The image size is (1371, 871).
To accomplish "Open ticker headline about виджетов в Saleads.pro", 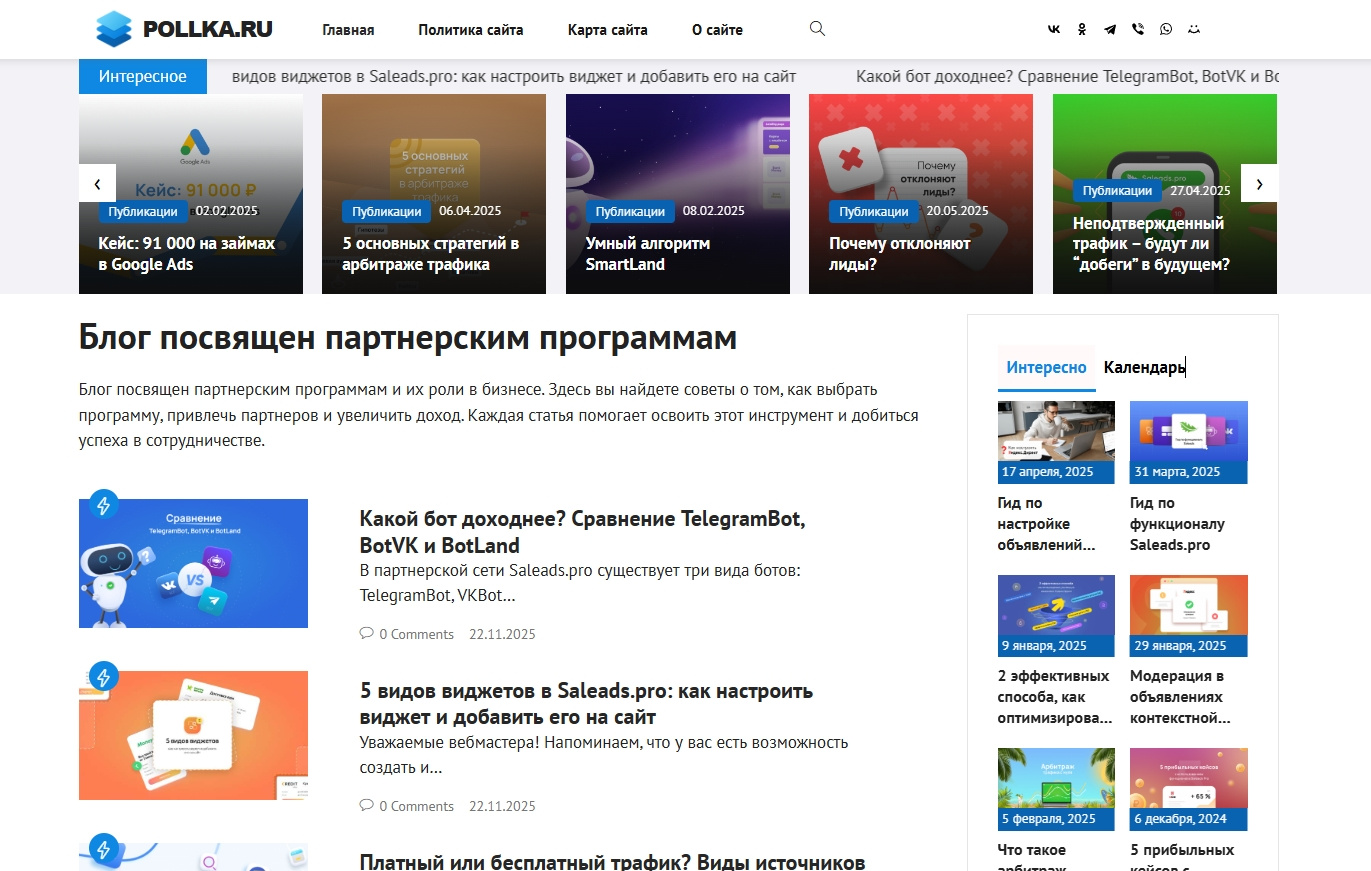I will click(x=514, y=76).
